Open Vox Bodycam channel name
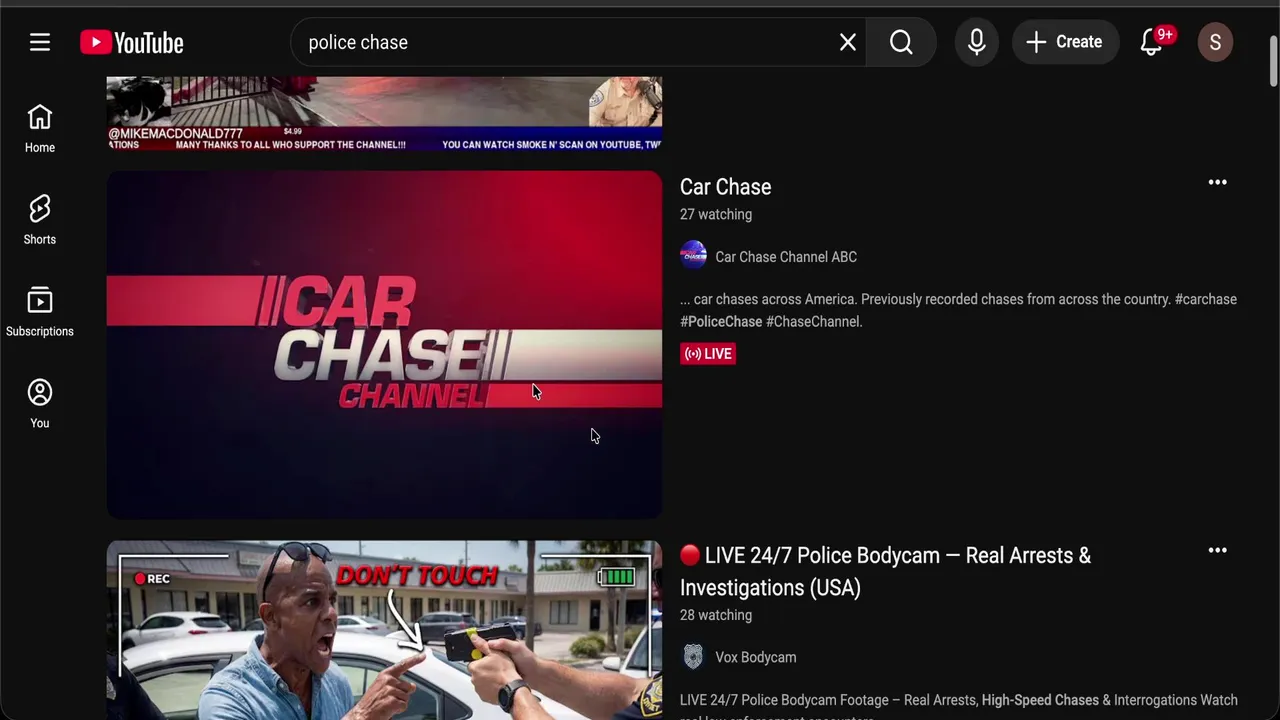The image size is (1280, 720). coord(755,657)
